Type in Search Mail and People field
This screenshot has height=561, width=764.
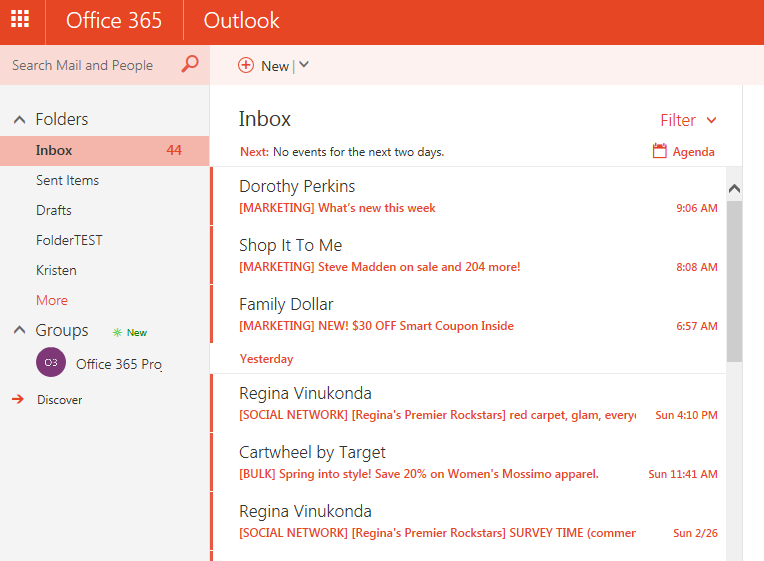click(x=90, y=65)
